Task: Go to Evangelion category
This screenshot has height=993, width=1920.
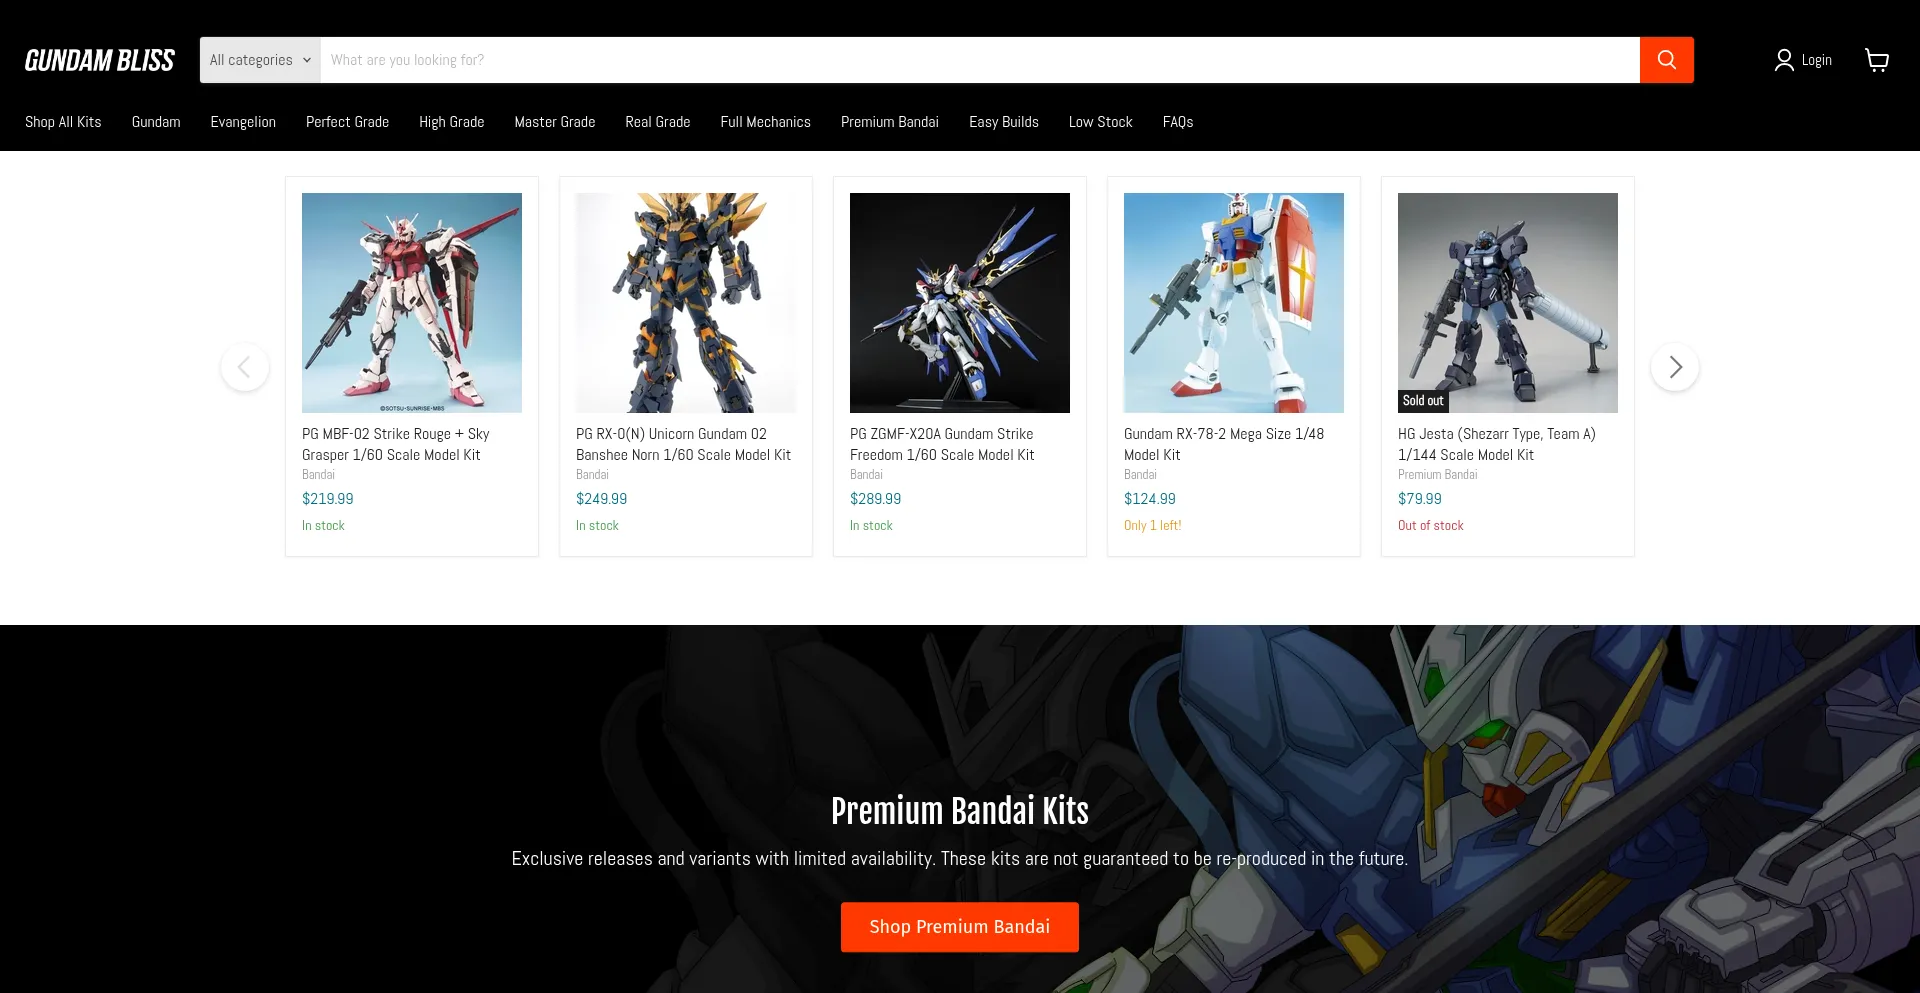Action: click(243, 122)
